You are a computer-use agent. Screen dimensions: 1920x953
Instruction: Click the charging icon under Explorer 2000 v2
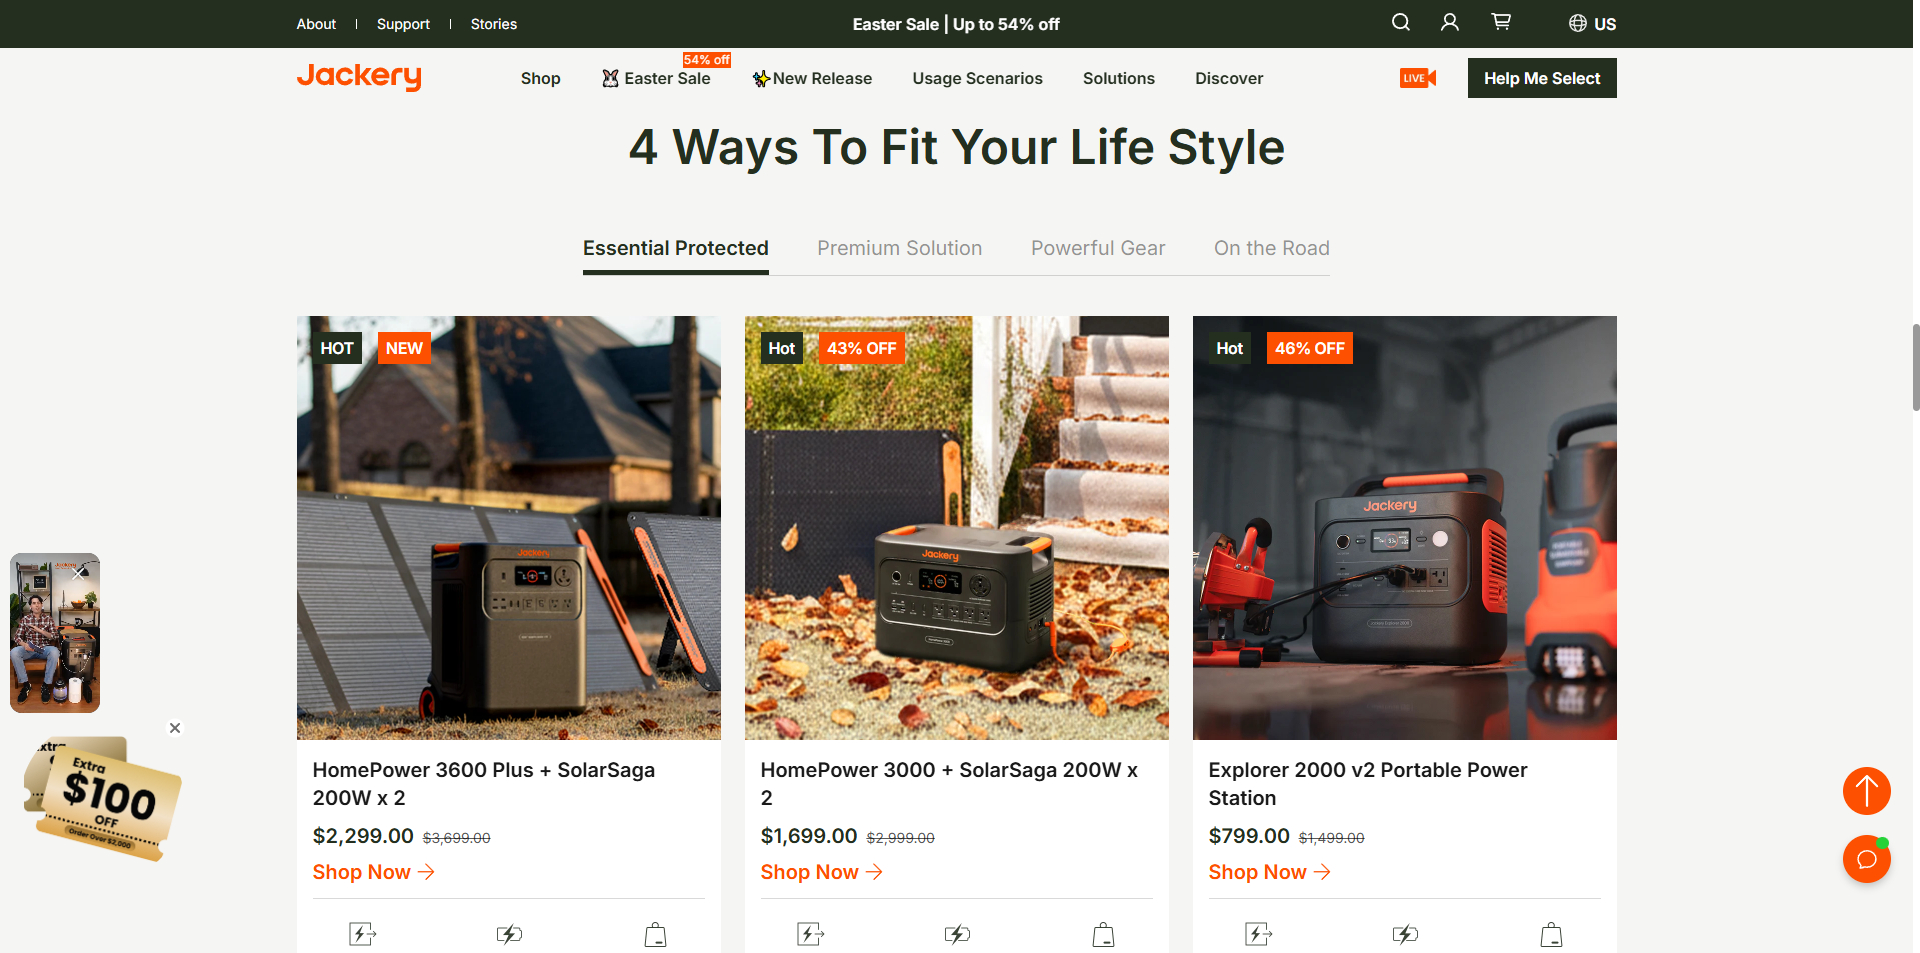point(1405,934)
